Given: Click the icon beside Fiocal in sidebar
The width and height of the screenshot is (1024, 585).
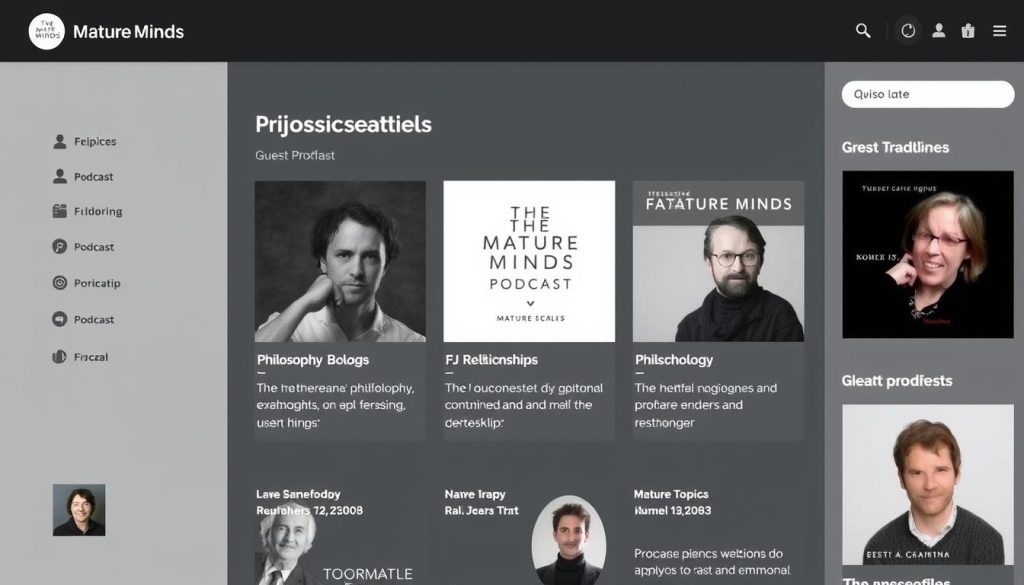Looking at the screenshot, I should (59, 356).
